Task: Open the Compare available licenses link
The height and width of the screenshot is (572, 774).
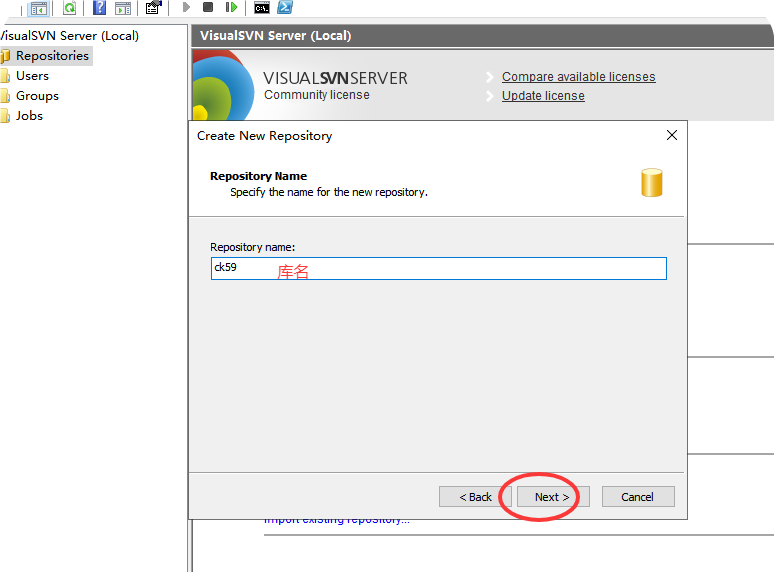Action: [579, 77]
